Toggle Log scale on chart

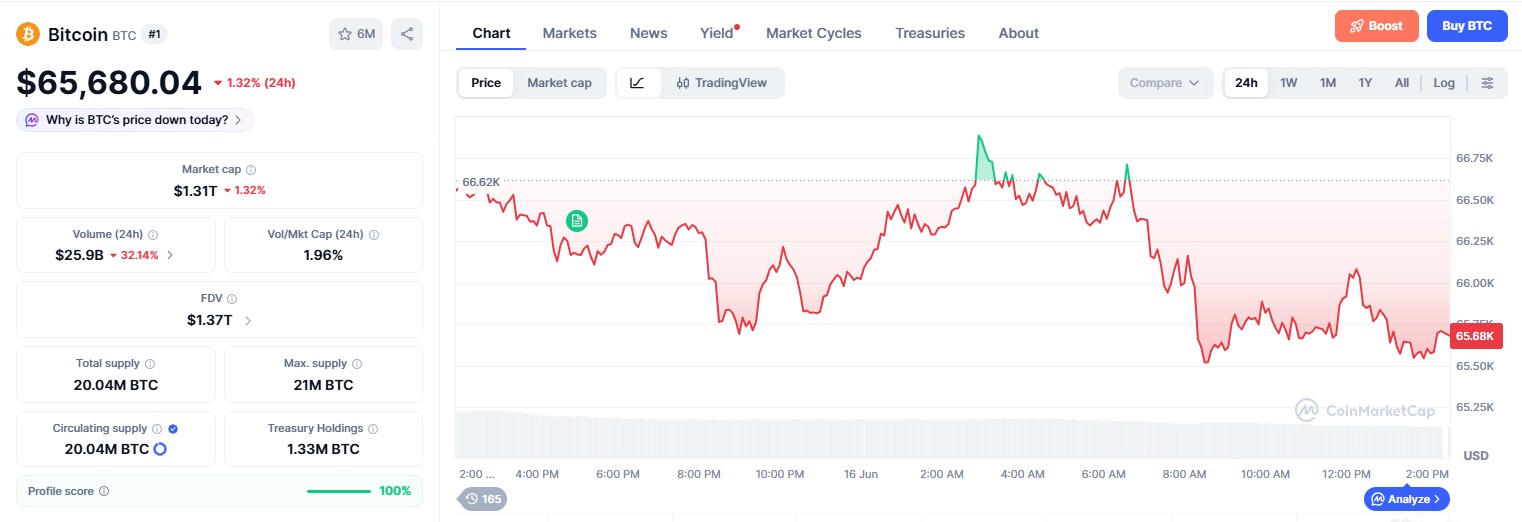[1444, 83]
